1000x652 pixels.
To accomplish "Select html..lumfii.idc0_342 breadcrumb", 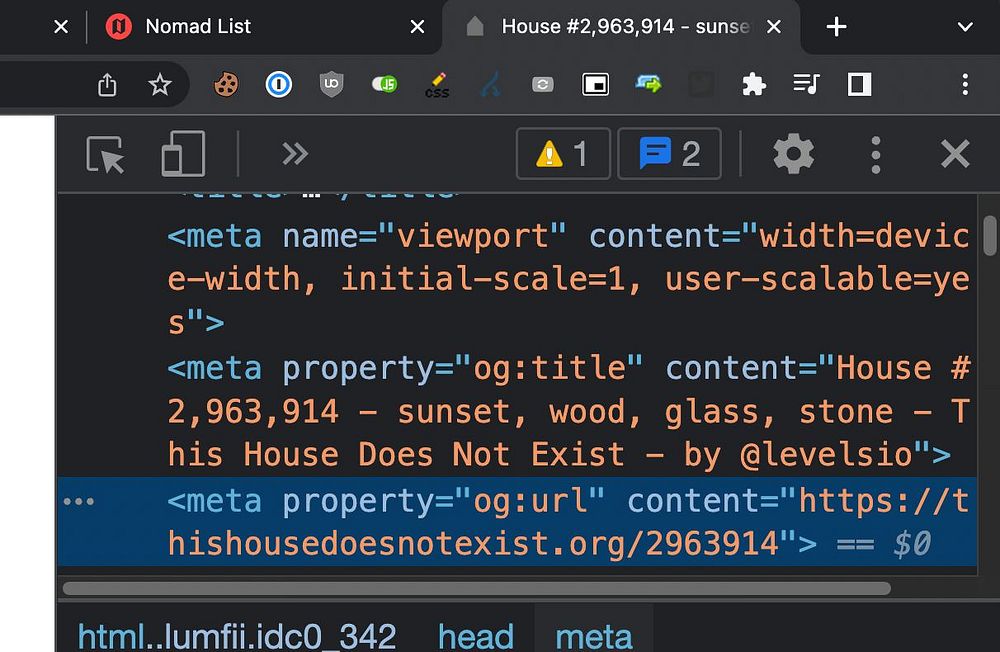I will [x=237, y=636].
